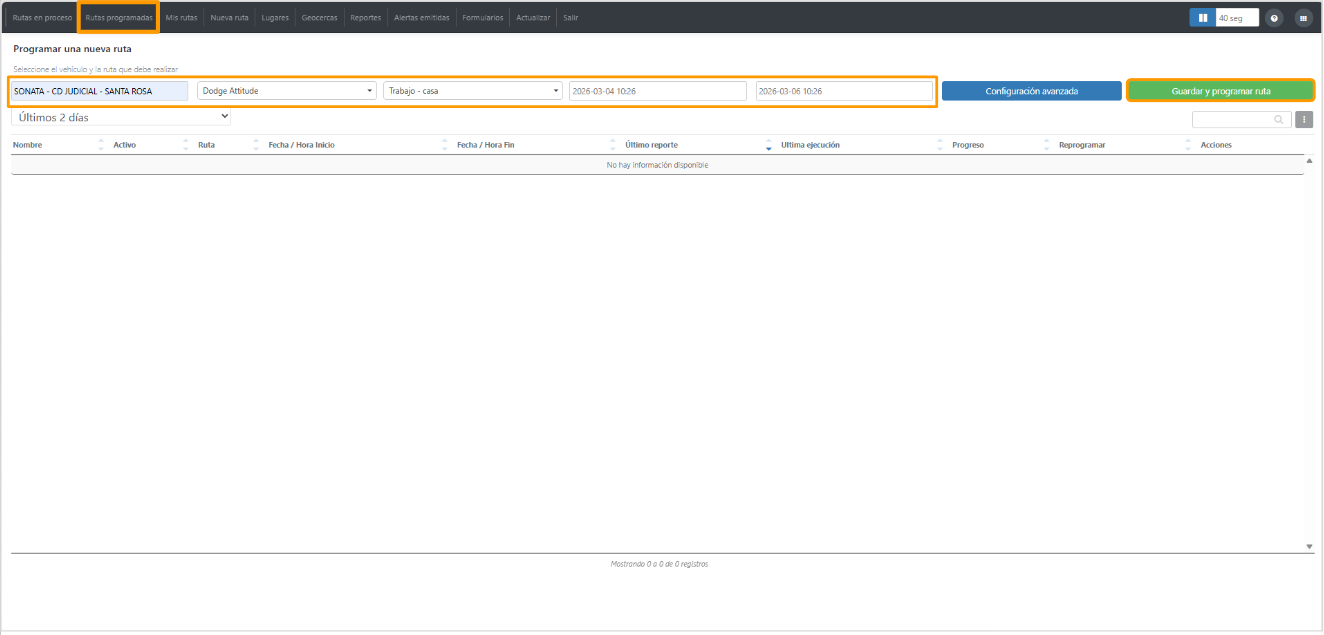
Task: Click Actualizar in the top menu
Action: pyautogui.click(x=533, y=18)
